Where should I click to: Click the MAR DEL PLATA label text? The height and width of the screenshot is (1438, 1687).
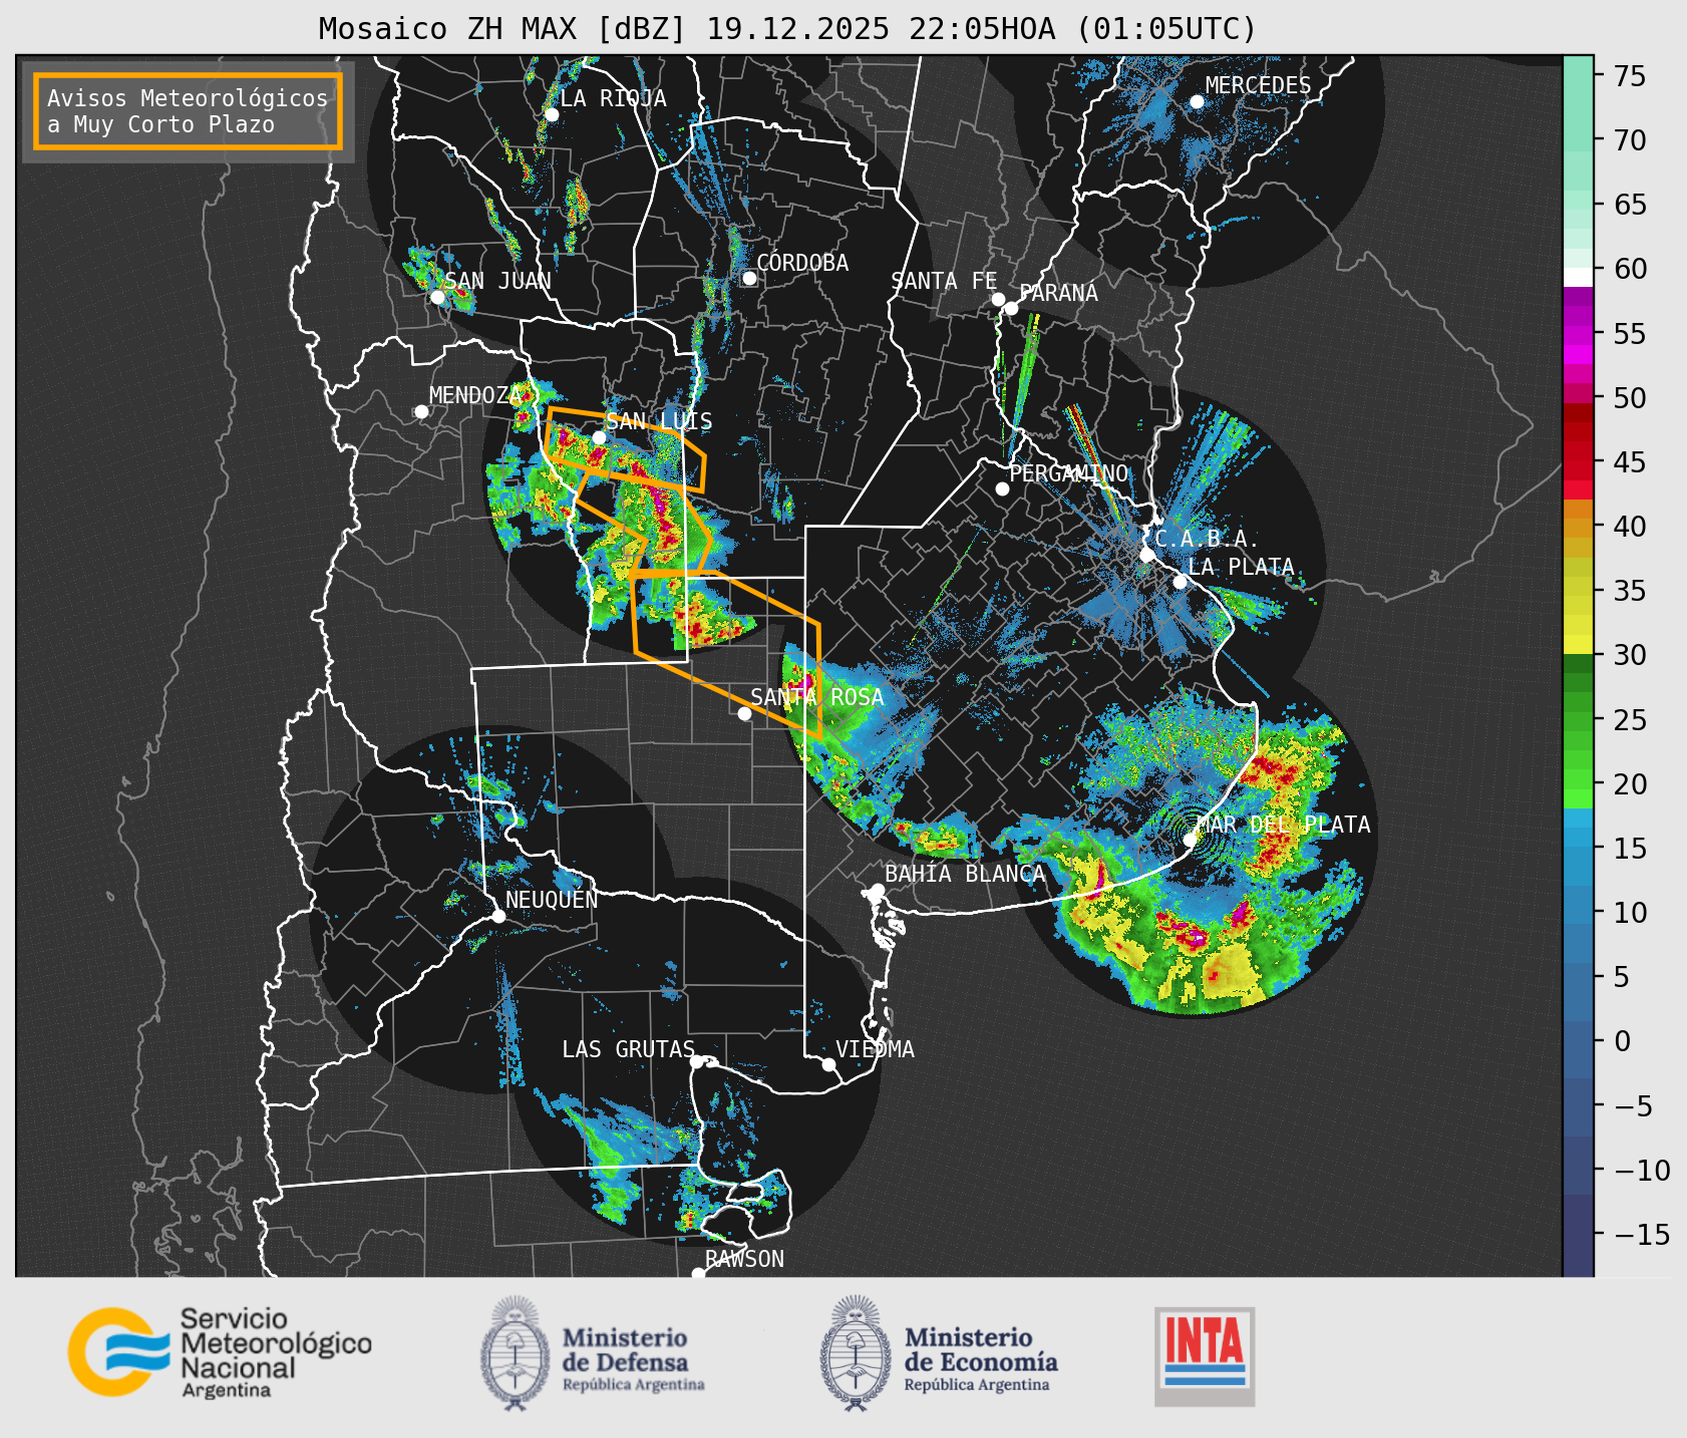tap(1283, 824)
